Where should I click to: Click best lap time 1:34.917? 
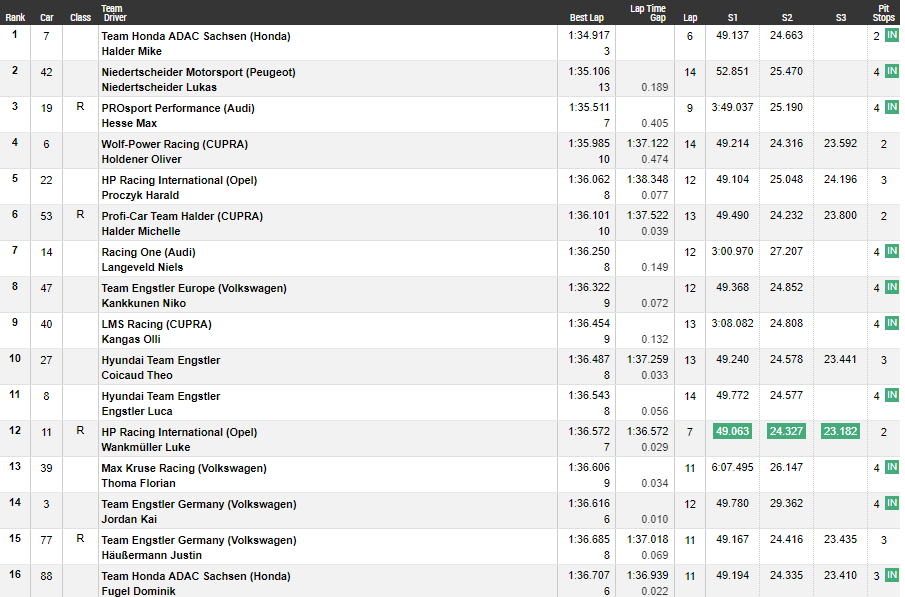click(x=589, y=35)
